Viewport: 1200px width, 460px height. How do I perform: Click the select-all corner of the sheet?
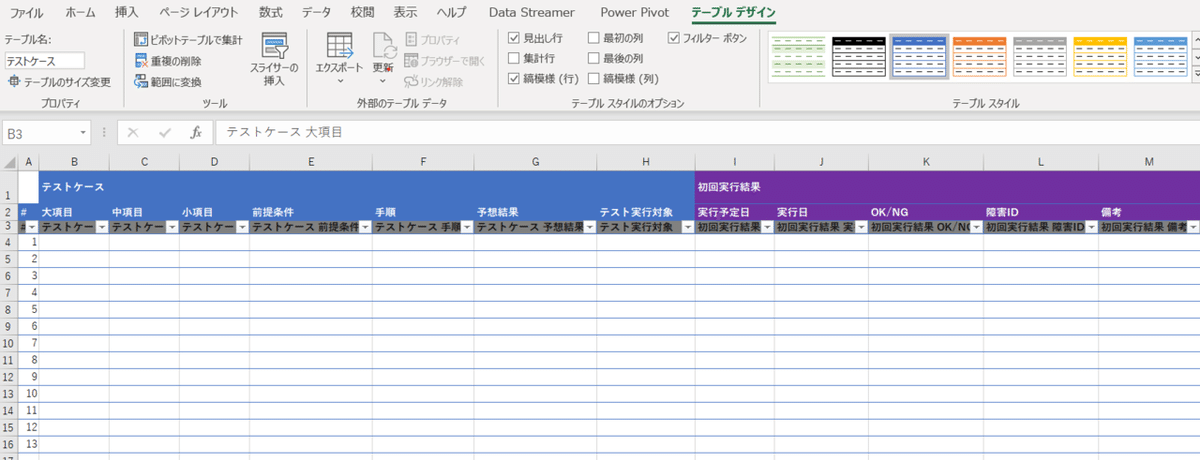coord(9,163)
